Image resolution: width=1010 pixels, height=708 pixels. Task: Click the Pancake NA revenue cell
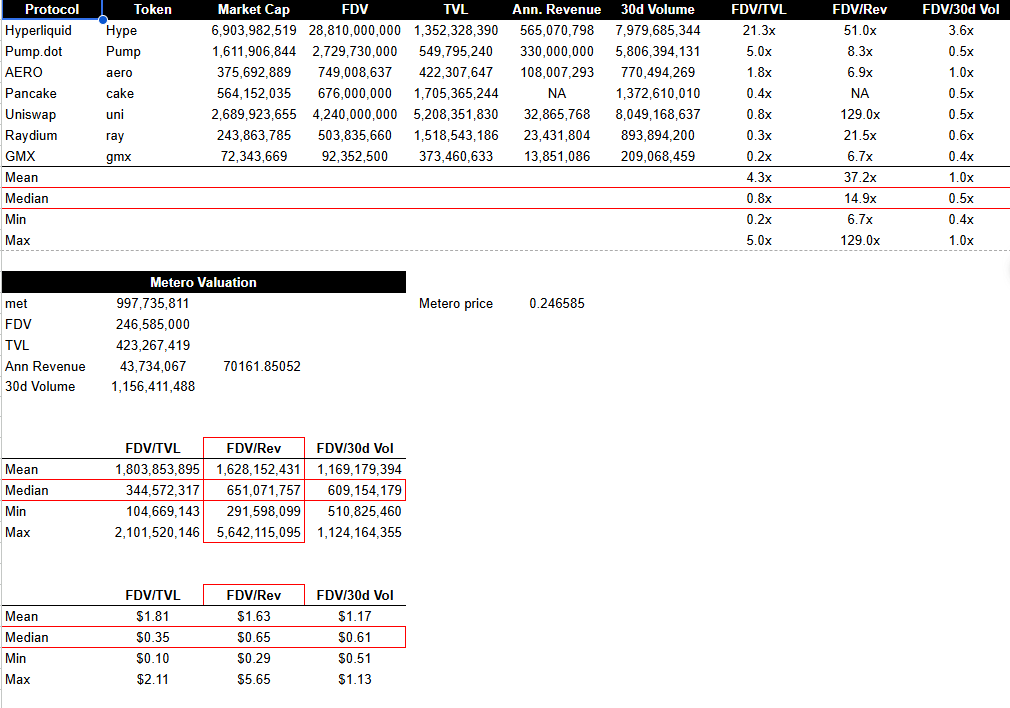click(557, 93)
